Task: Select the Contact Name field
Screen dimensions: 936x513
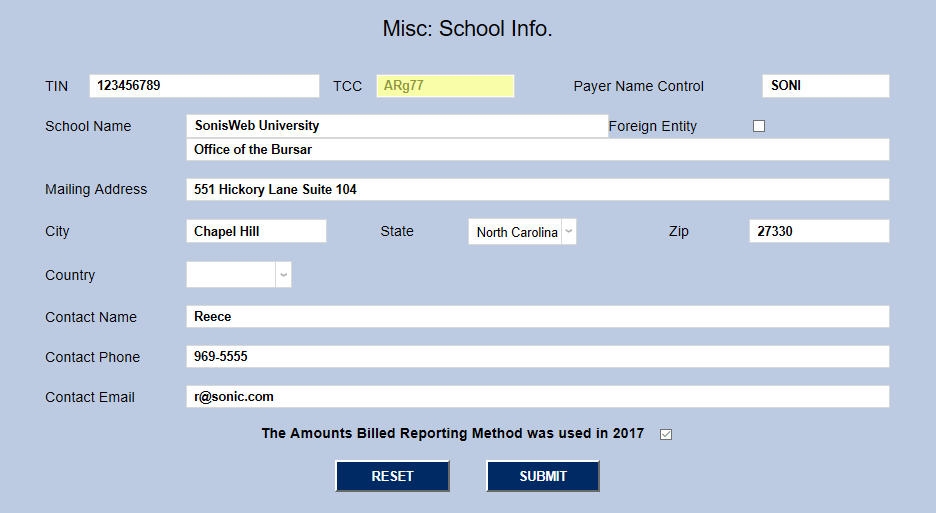Action: coord(537,316)
